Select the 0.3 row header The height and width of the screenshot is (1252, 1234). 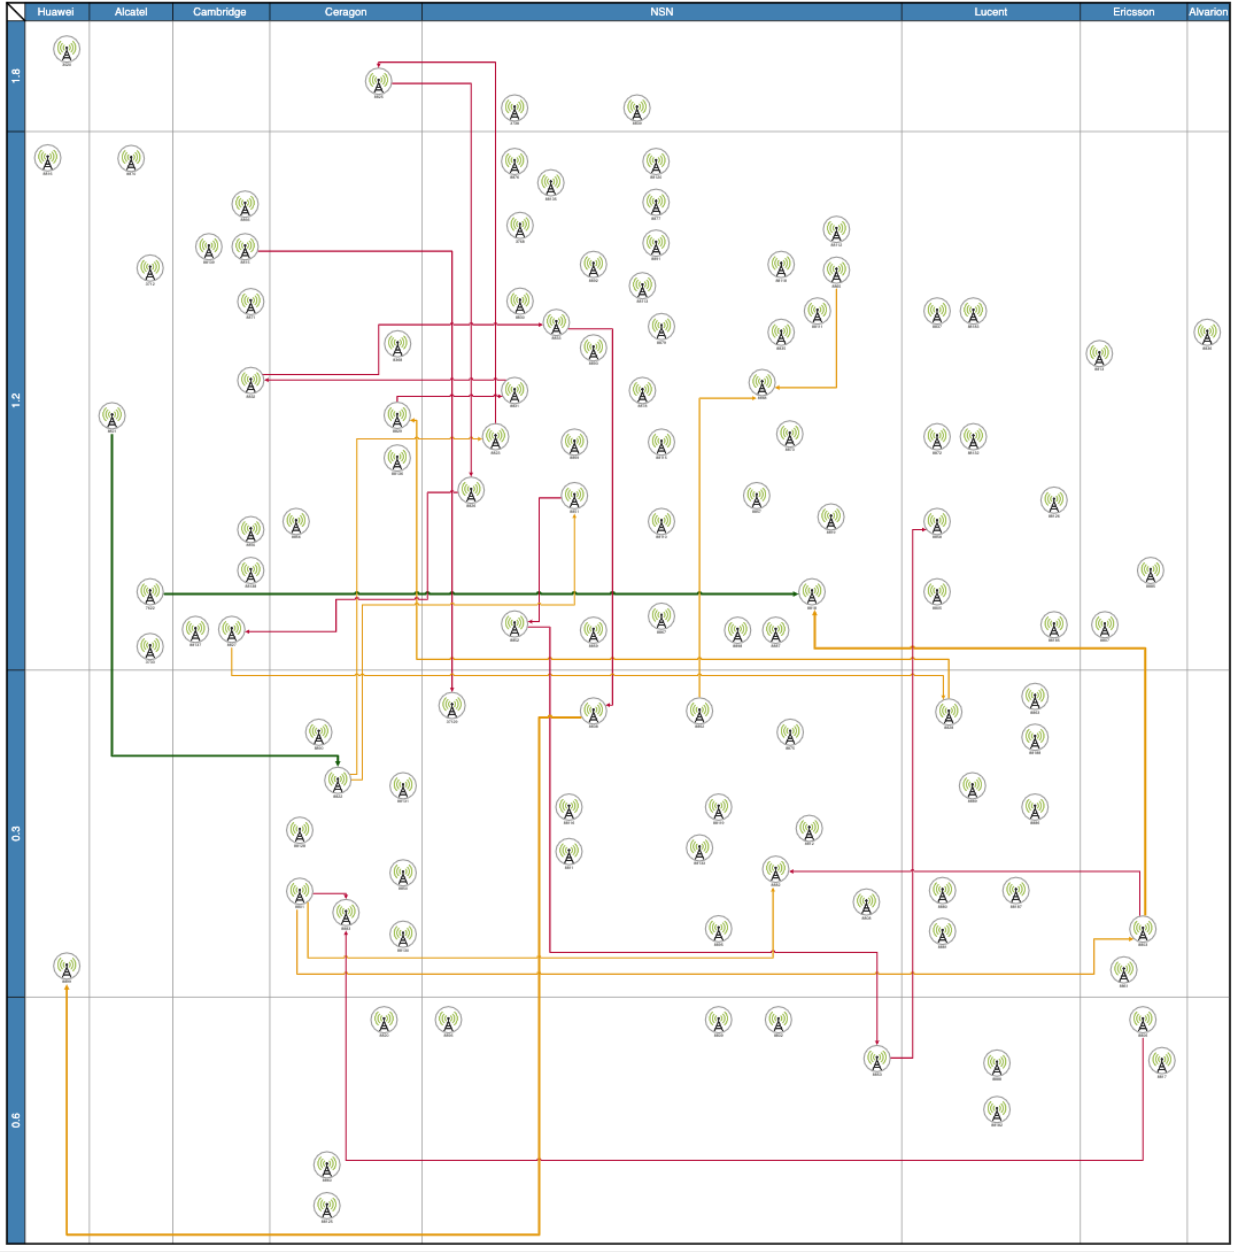(16, 833)
